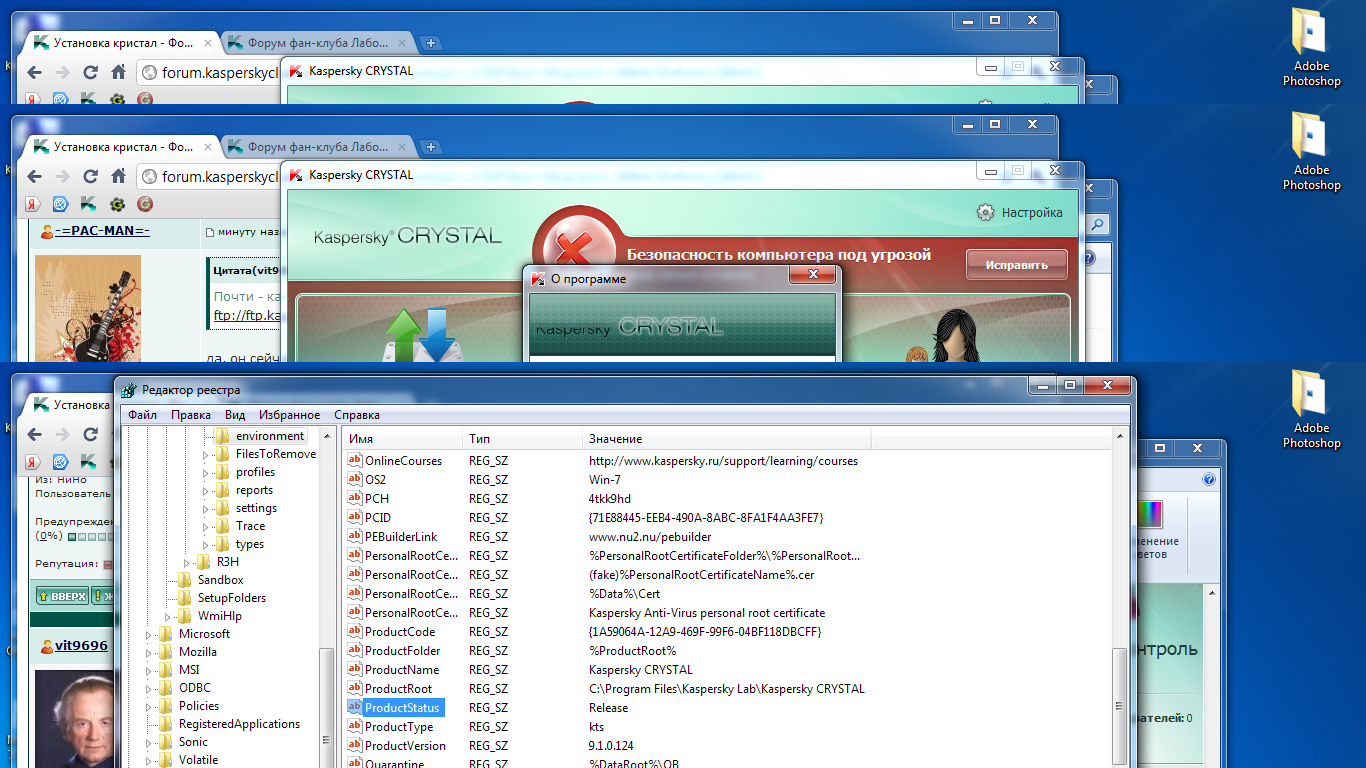
Task: Click the string icon beside ProductType
Action: pyautogui.click(x=354, y=727)
